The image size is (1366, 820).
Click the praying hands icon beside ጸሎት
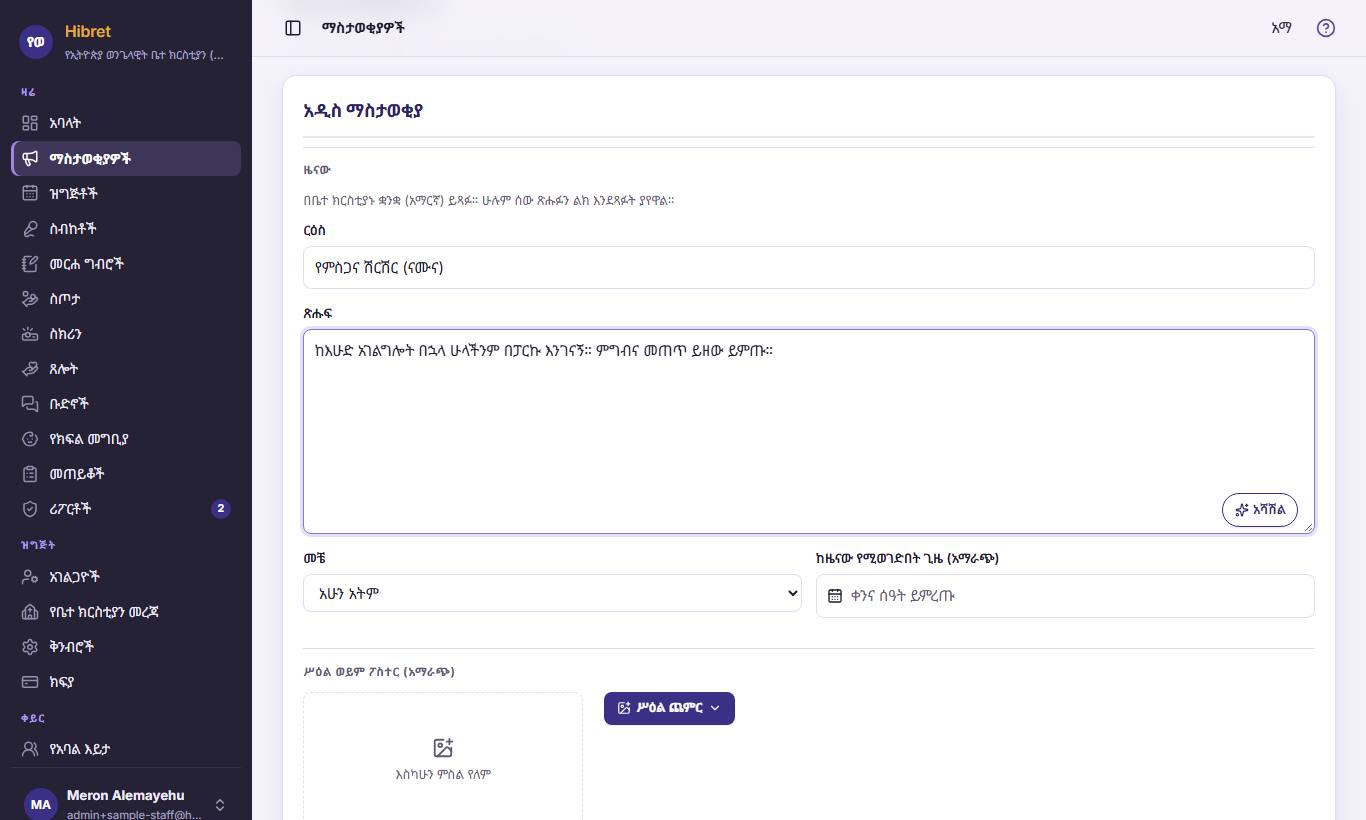pos(30,369)
